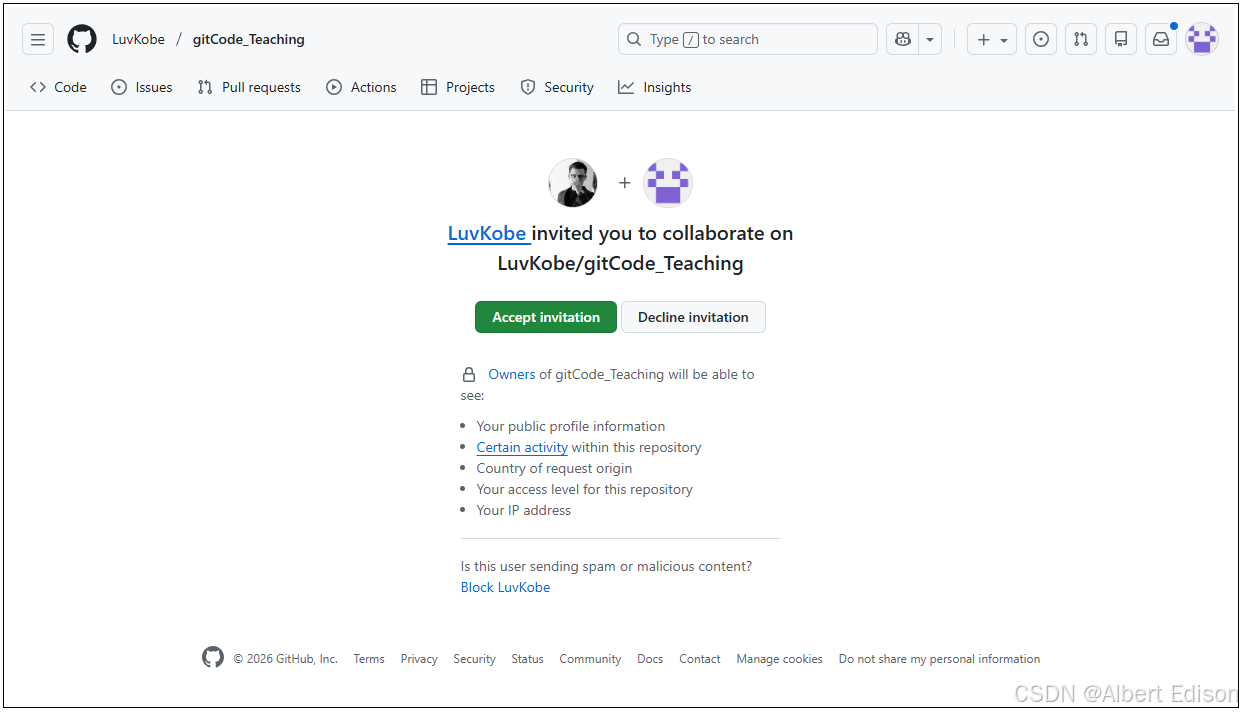The width and height of the screenshot is (1243, 713).
Task: Open the Contact footer link
Action: [x=700, y=659]
